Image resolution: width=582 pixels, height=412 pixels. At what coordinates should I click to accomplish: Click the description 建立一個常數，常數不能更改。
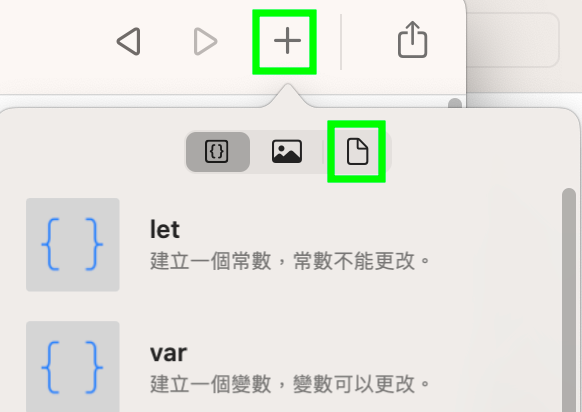pyautogui.click(x=290, y=261)
